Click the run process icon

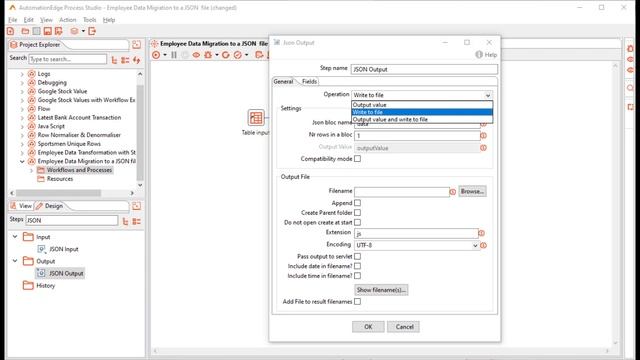tap(156, 55)
